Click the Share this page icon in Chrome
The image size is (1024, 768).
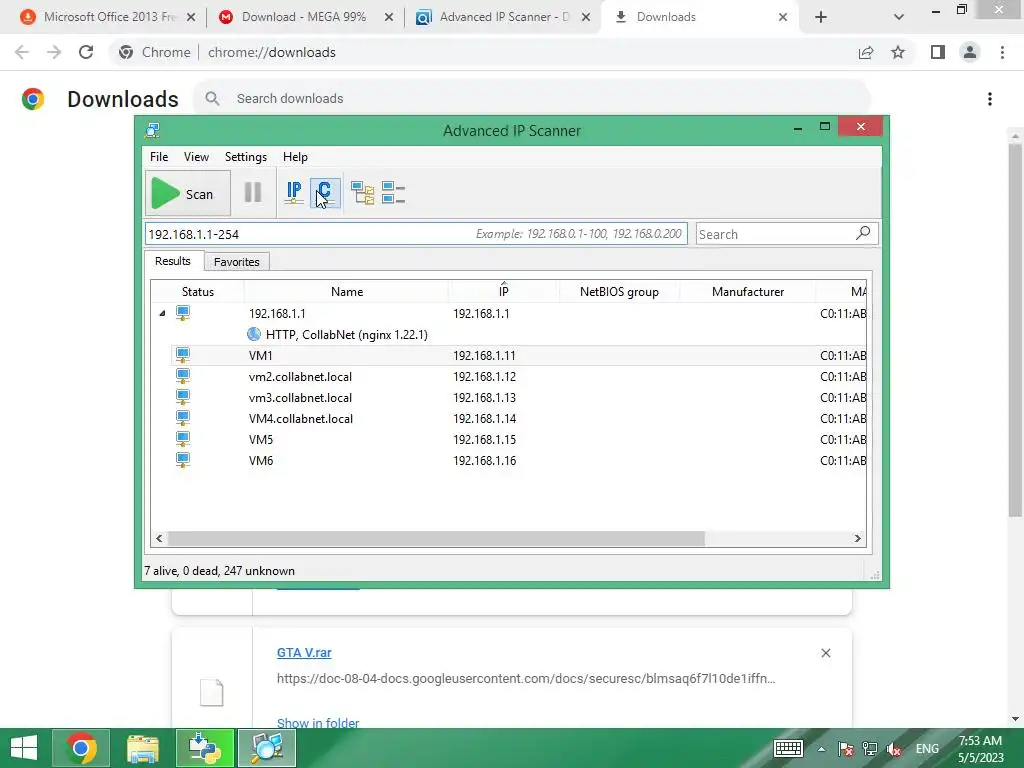point(866,52)
